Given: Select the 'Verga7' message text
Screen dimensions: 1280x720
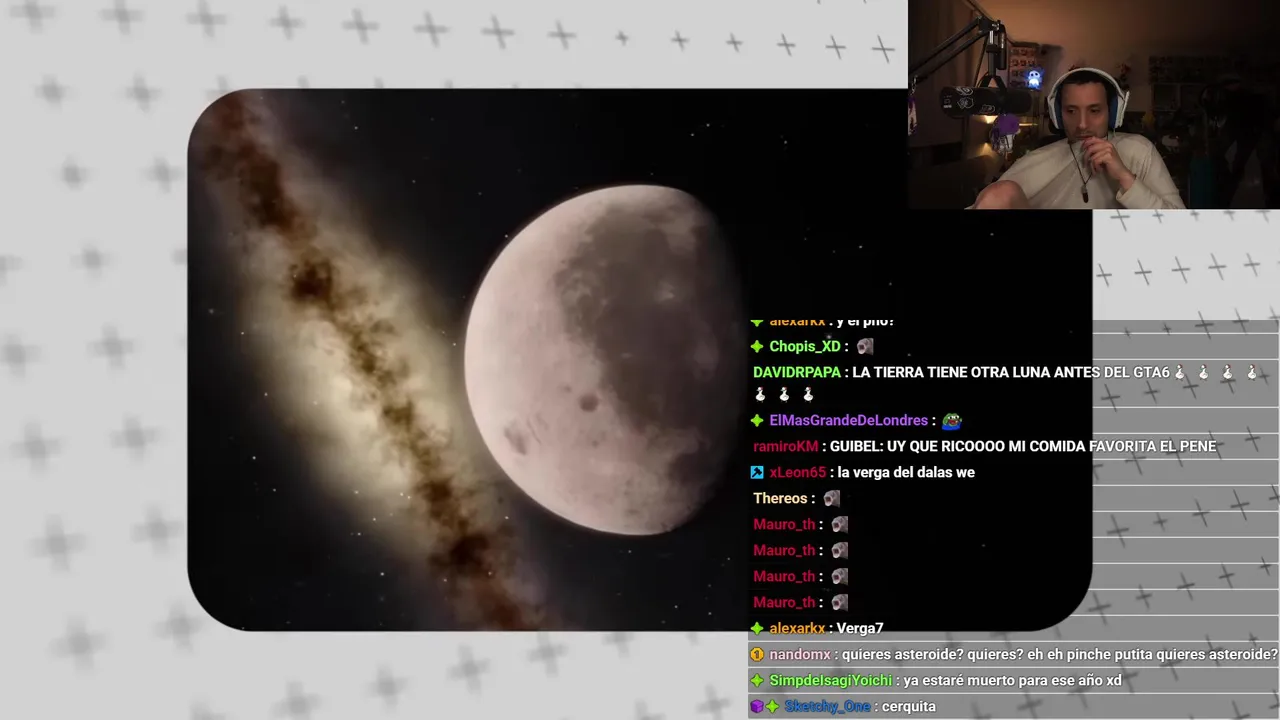Looking at the screenshot, I should click(860, 629).
